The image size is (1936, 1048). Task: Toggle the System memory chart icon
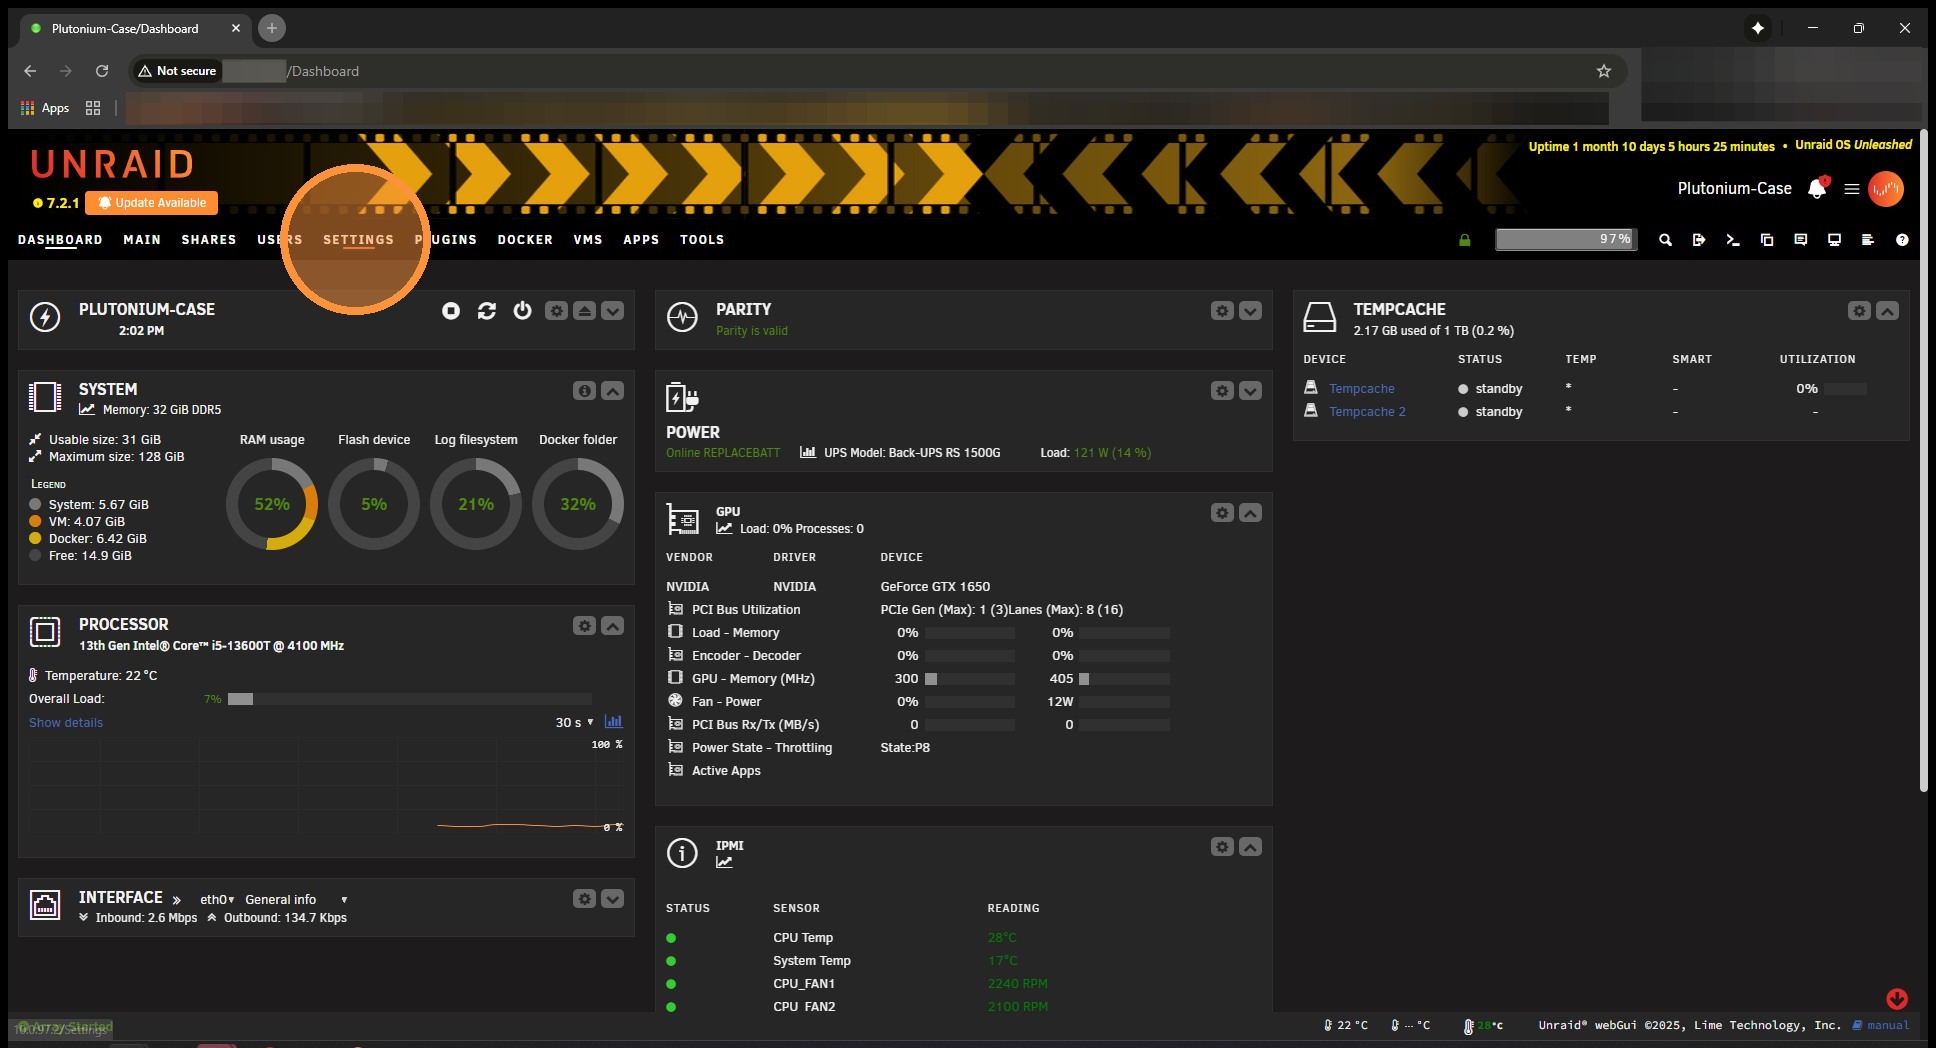87,410
